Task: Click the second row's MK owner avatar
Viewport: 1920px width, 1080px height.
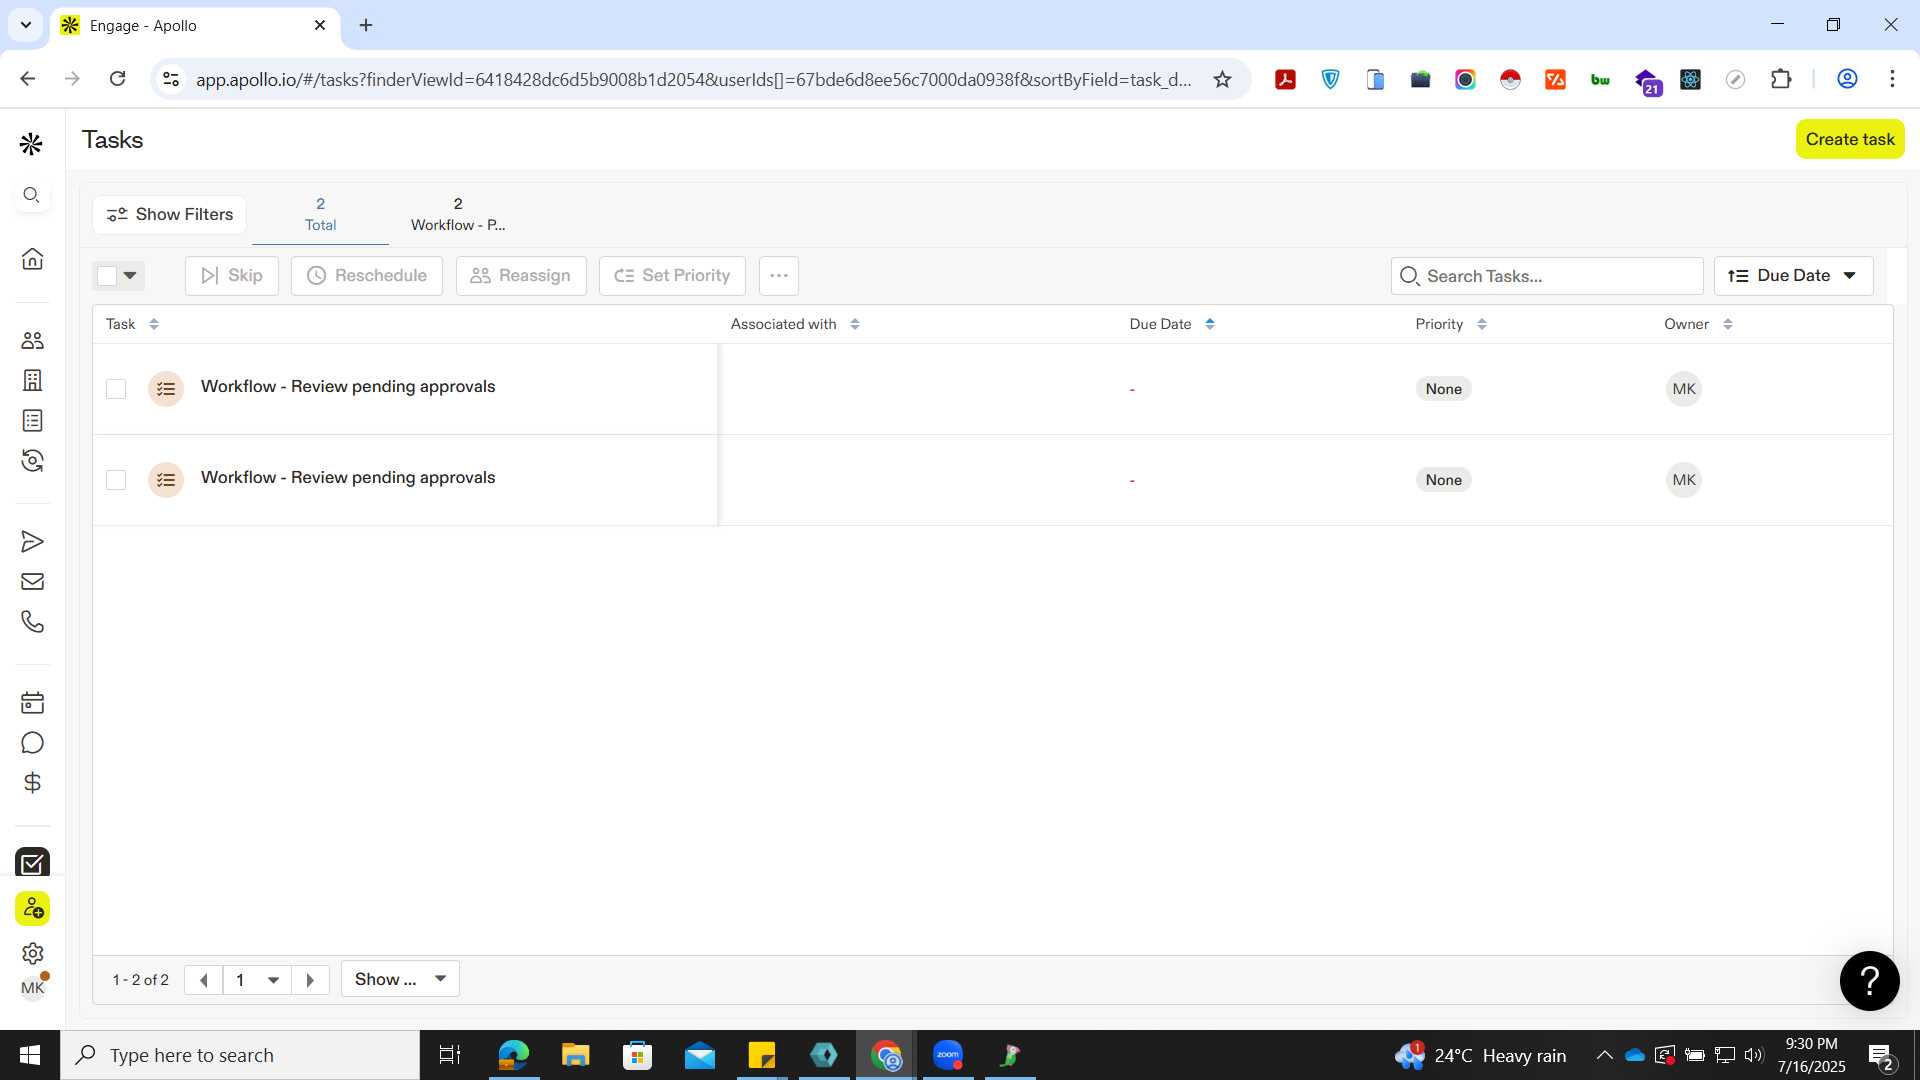Action: point(1684,480)
